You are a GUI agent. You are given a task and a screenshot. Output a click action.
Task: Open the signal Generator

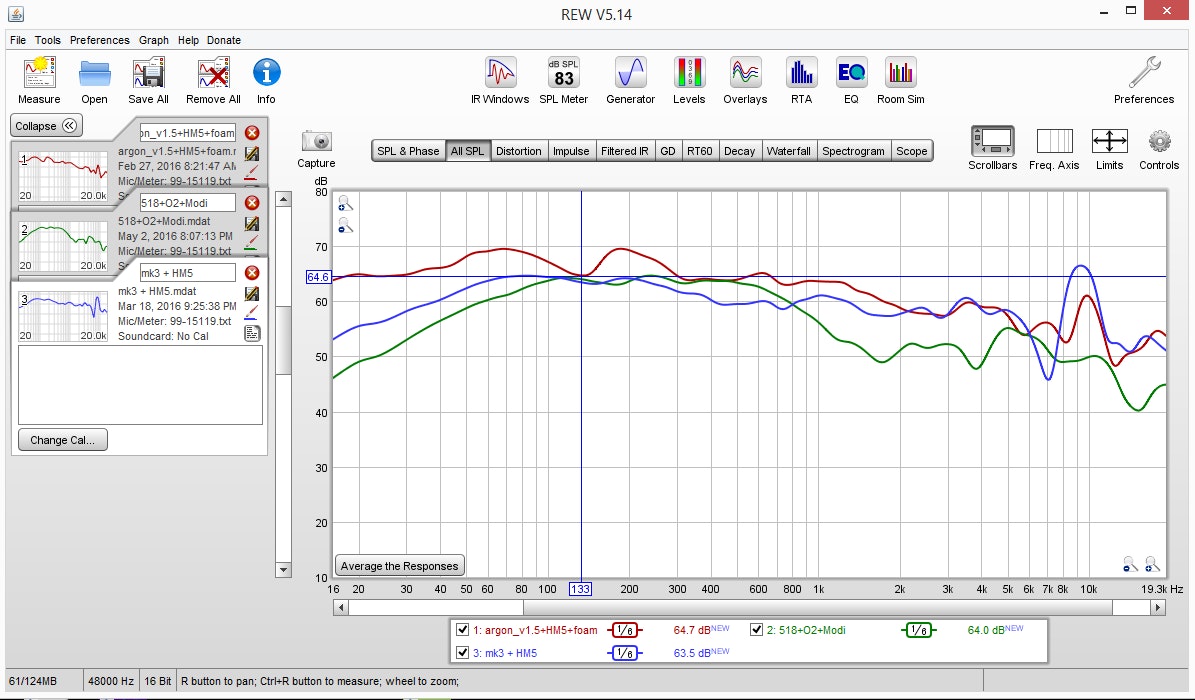630,75
